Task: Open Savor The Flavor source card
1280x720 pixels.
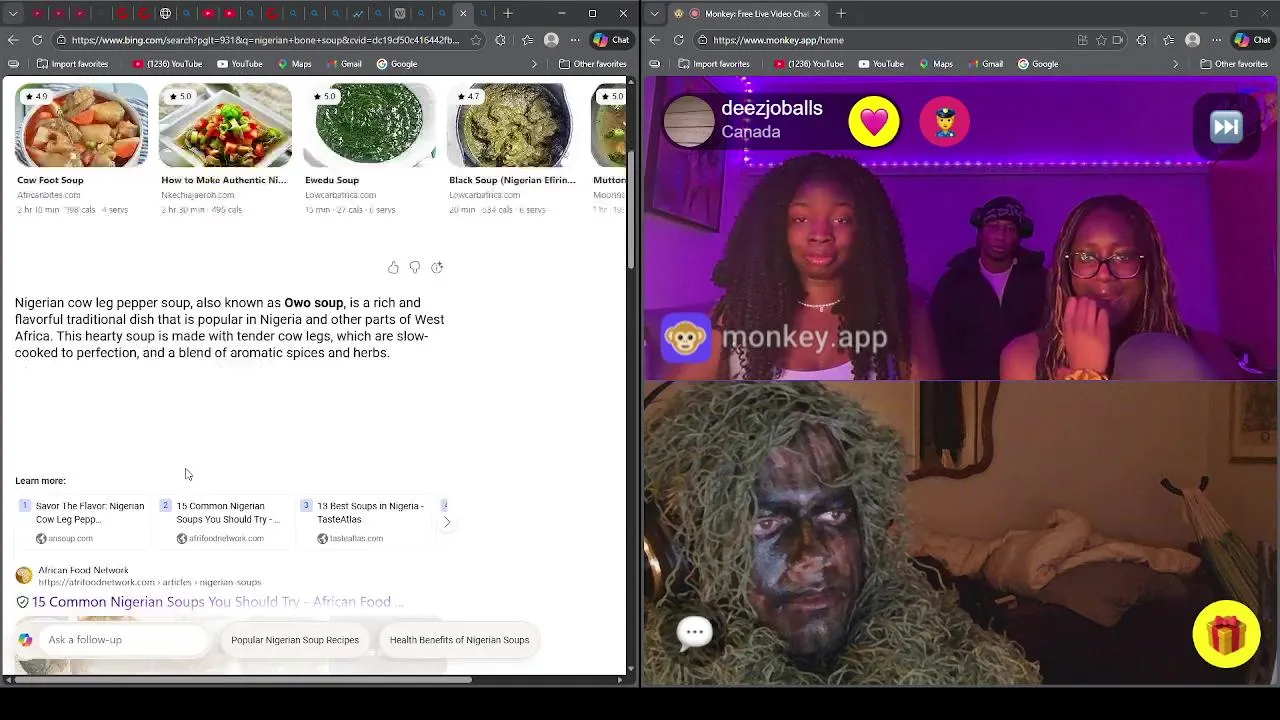Action: [x=82, y=522]
